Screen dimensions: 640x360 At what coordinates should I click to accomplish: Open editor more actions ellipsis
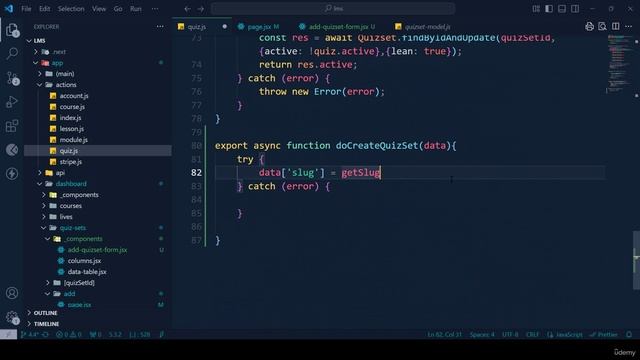629,27
